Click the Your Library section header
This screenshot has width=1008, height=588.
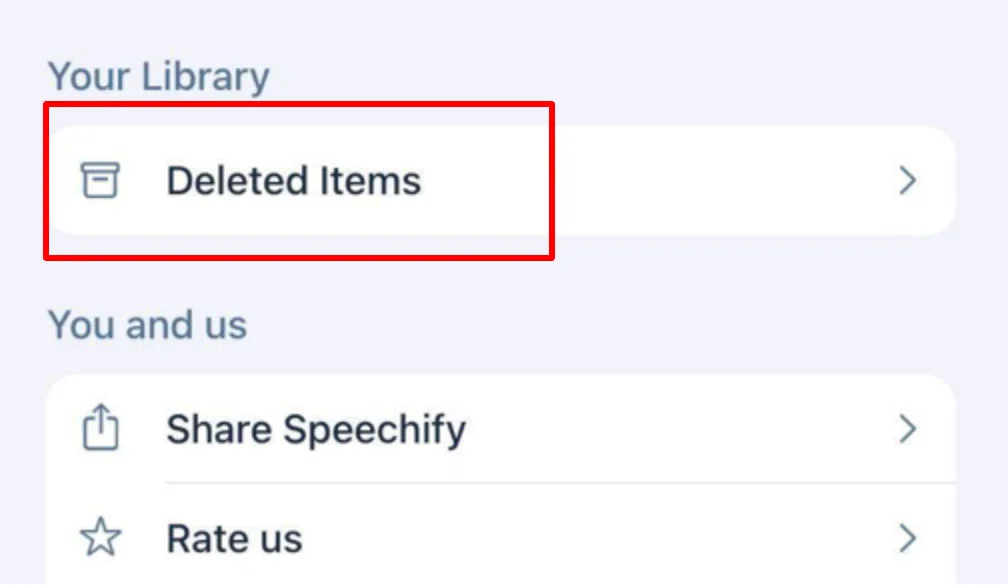(159, 77)
